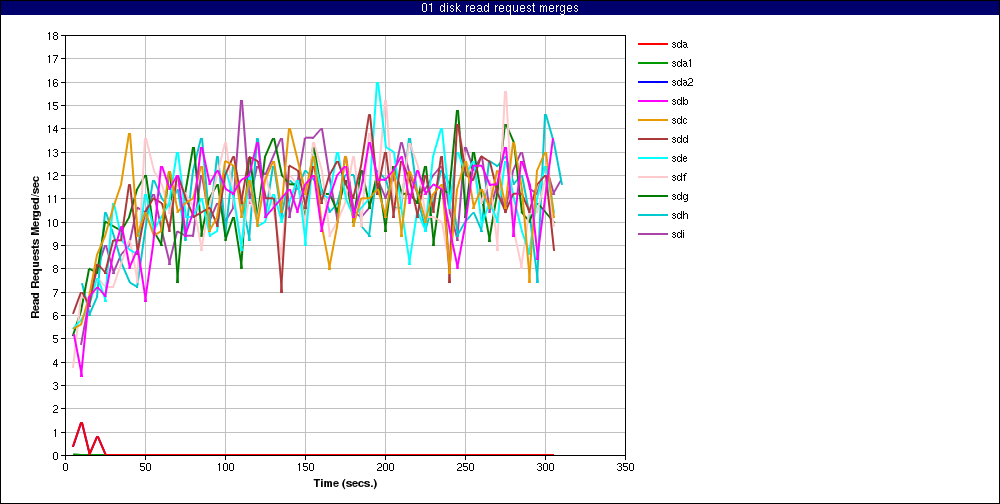Select the sdc legend label

680,121
